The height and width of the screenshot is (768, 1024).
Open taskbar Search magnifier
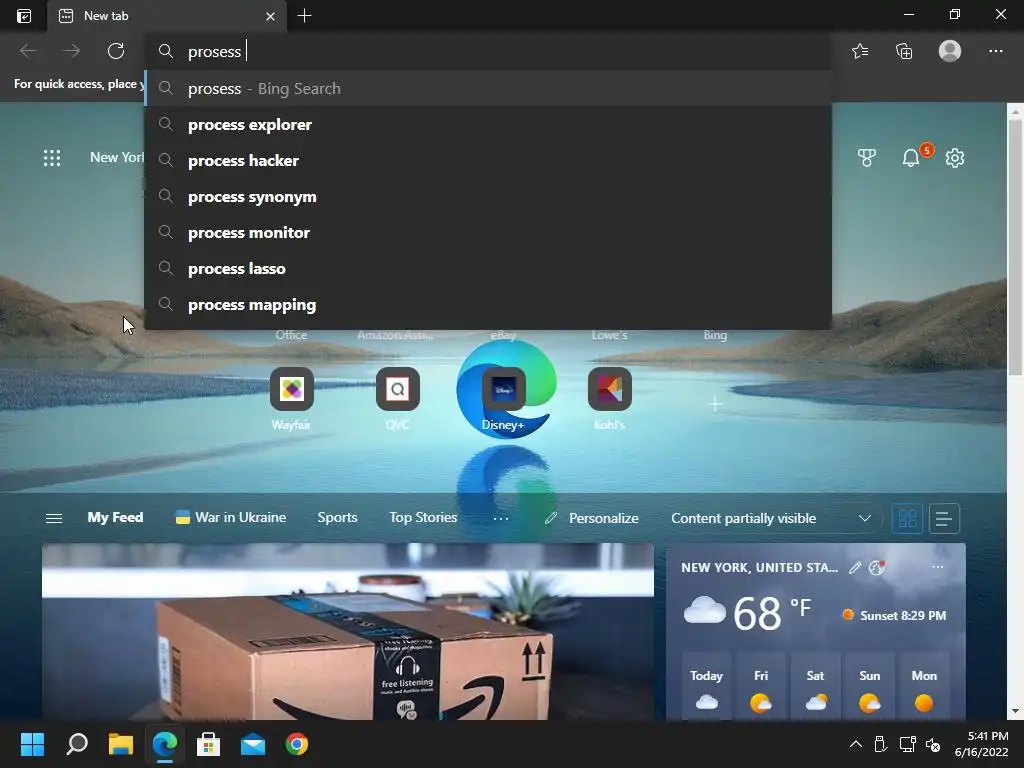pyautogui.click(x=76, y=744)
